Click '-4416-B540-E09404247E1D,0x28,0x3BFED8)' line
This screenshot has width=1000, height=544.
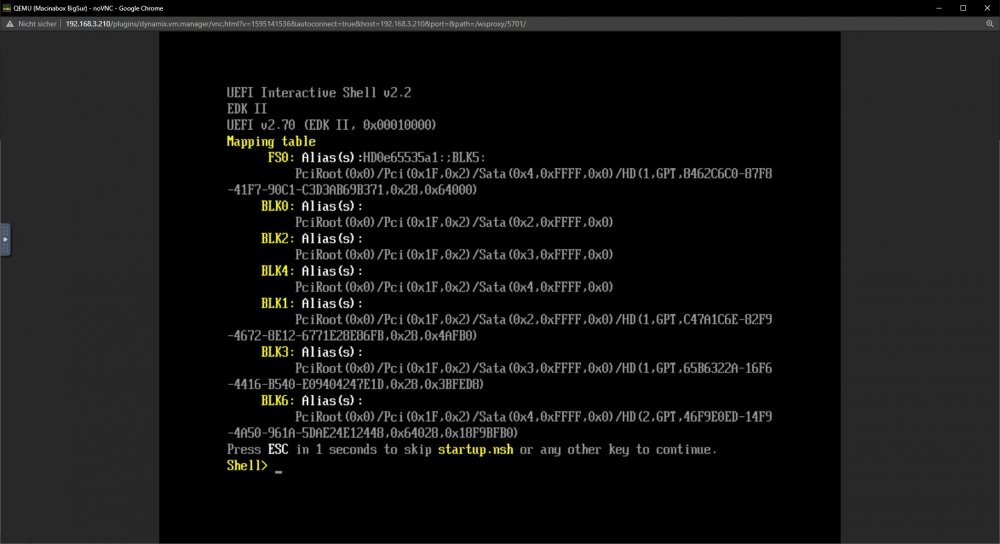click(x=355, y=385)
